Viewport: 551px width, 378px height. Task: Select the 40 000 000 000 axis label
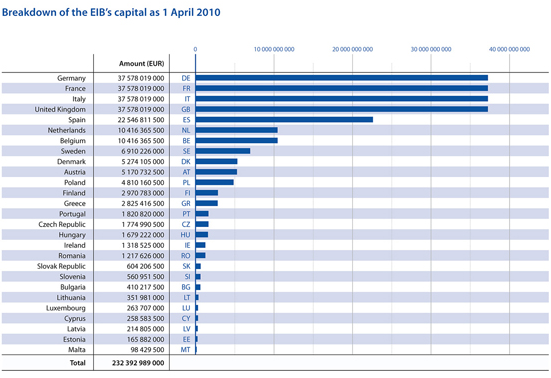[x=509, y=50]
